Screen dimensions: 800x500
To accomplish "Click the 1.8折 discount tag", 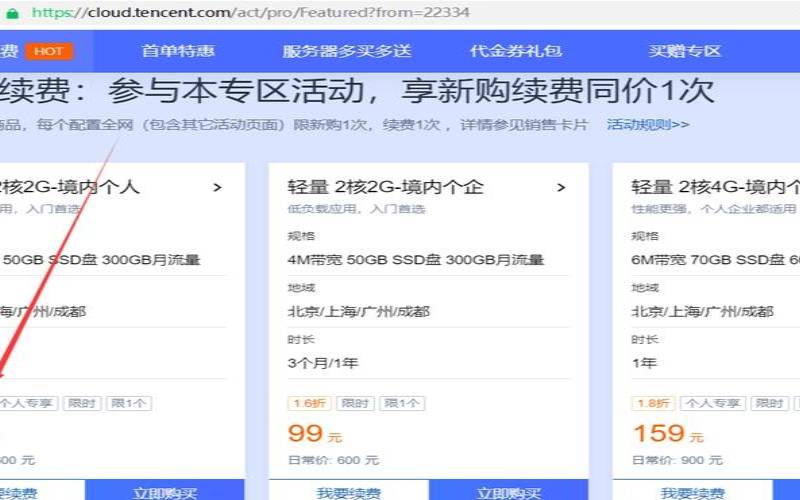I will tap(653, 404).
